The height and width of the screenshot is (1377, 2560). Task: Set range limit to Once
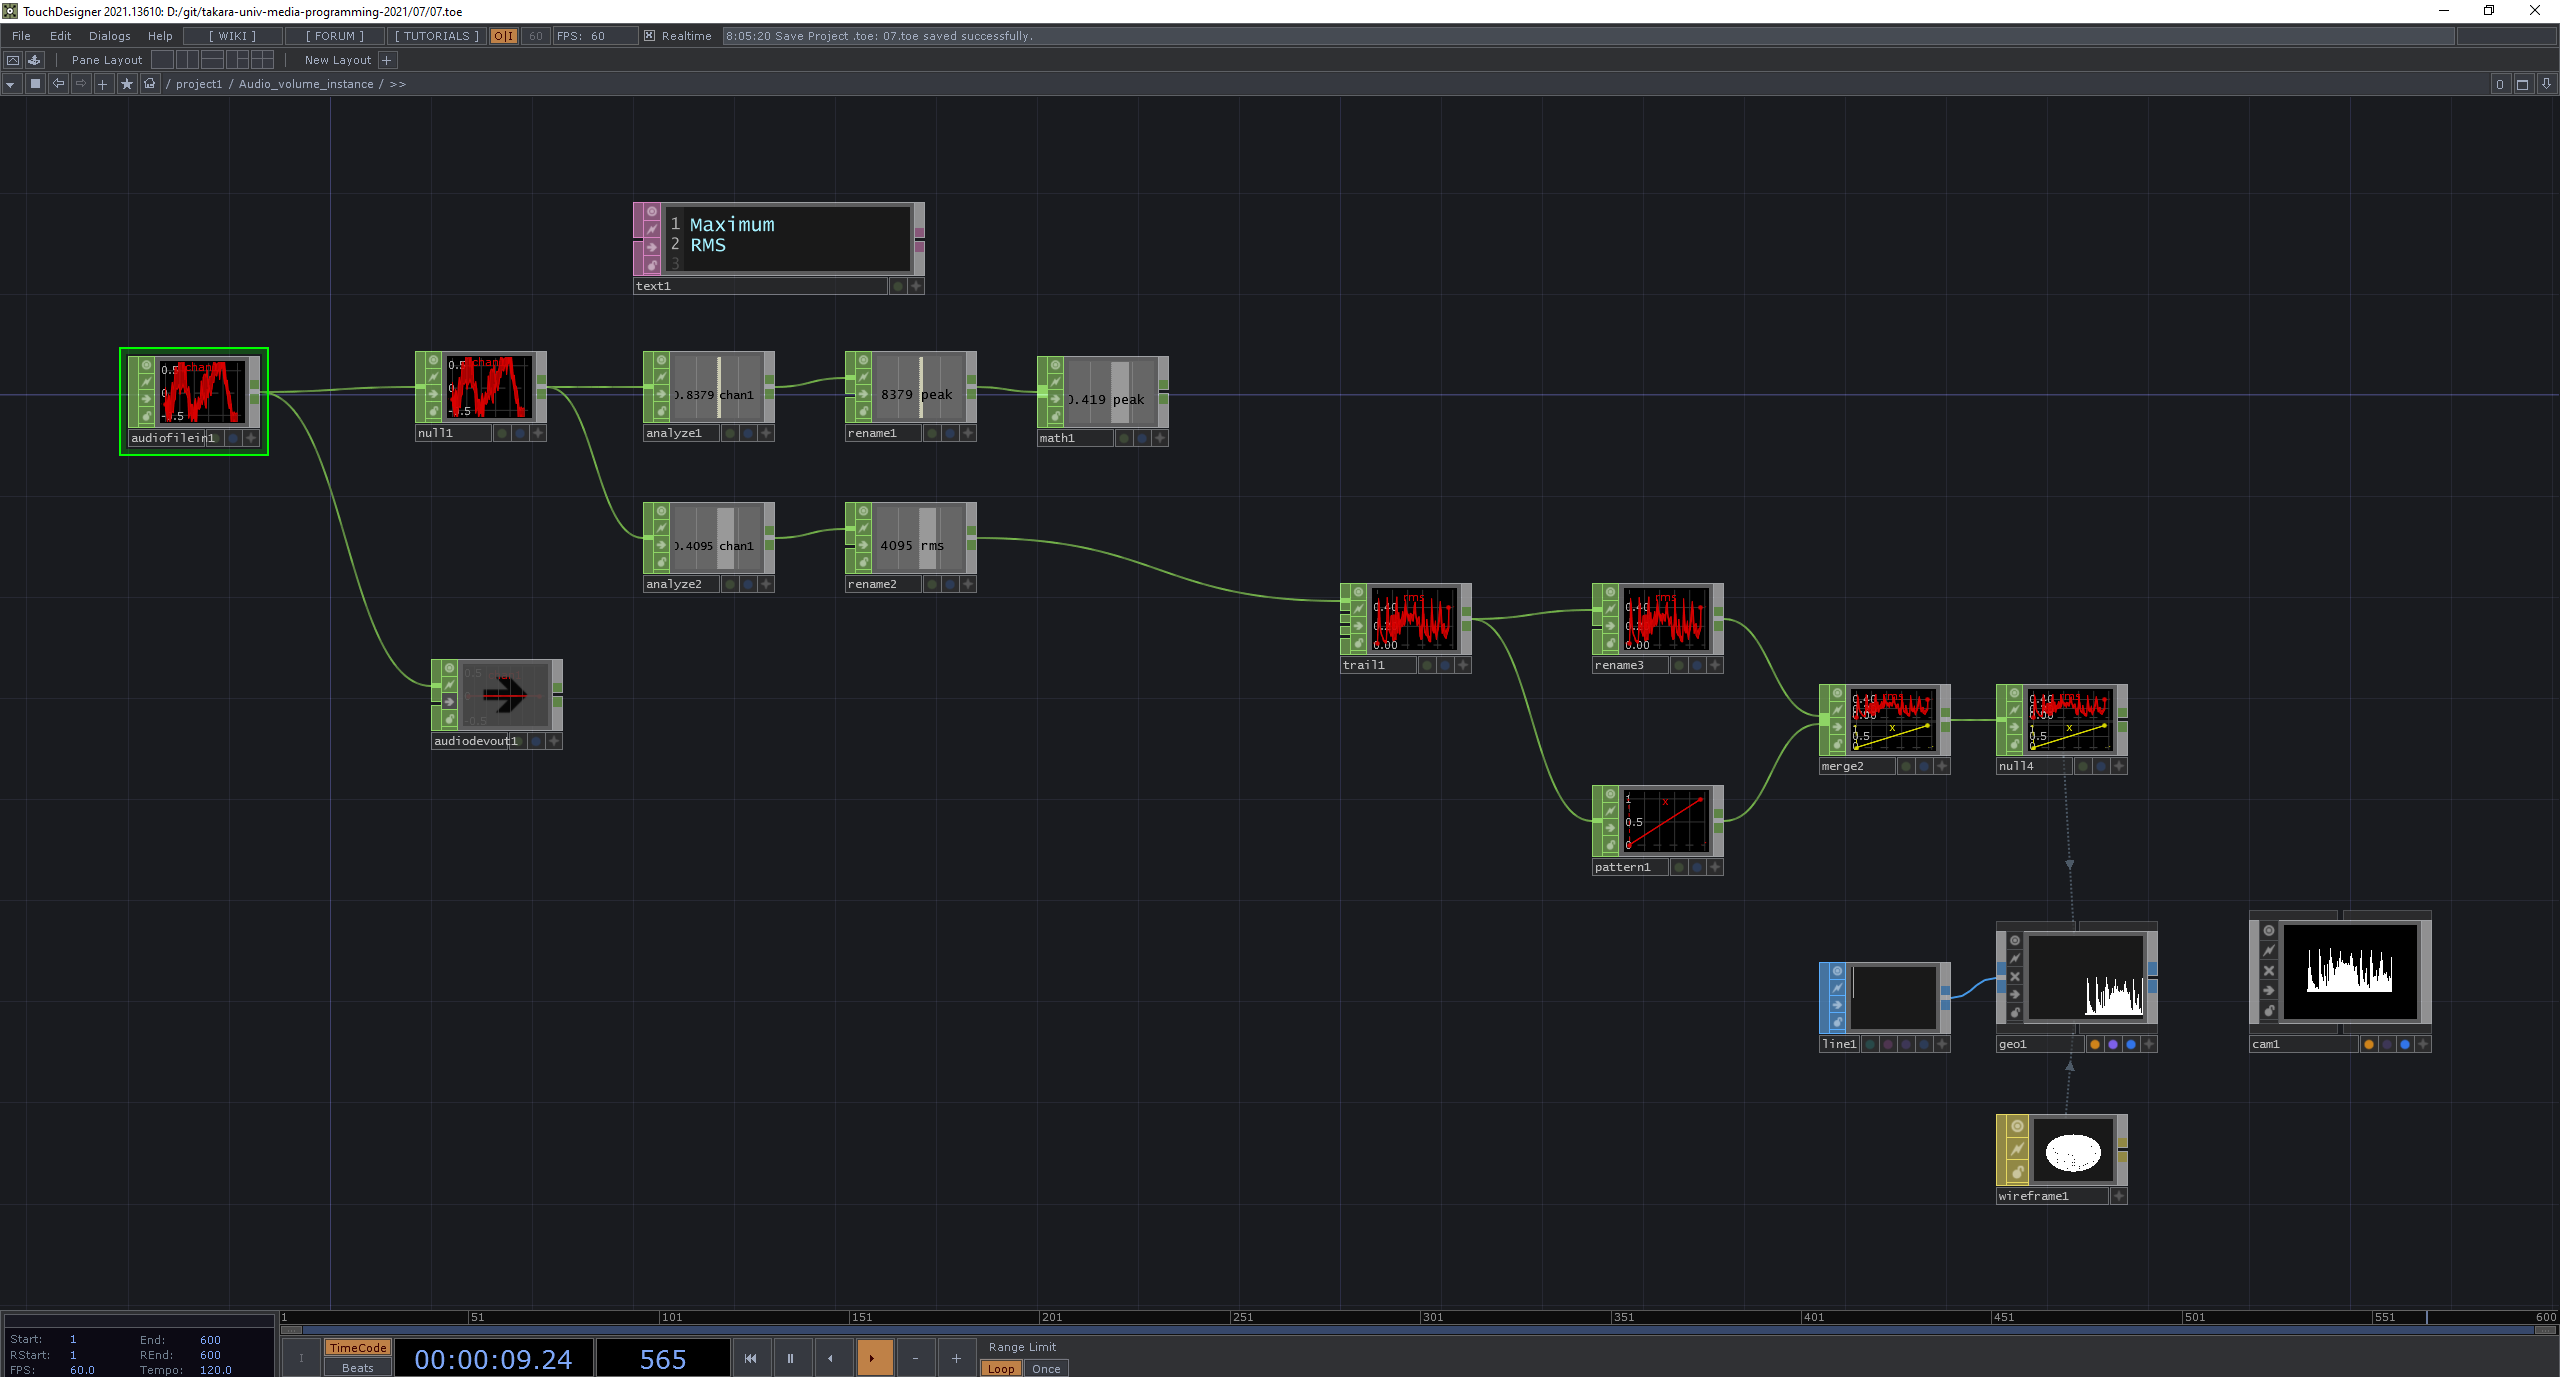1046,1369
